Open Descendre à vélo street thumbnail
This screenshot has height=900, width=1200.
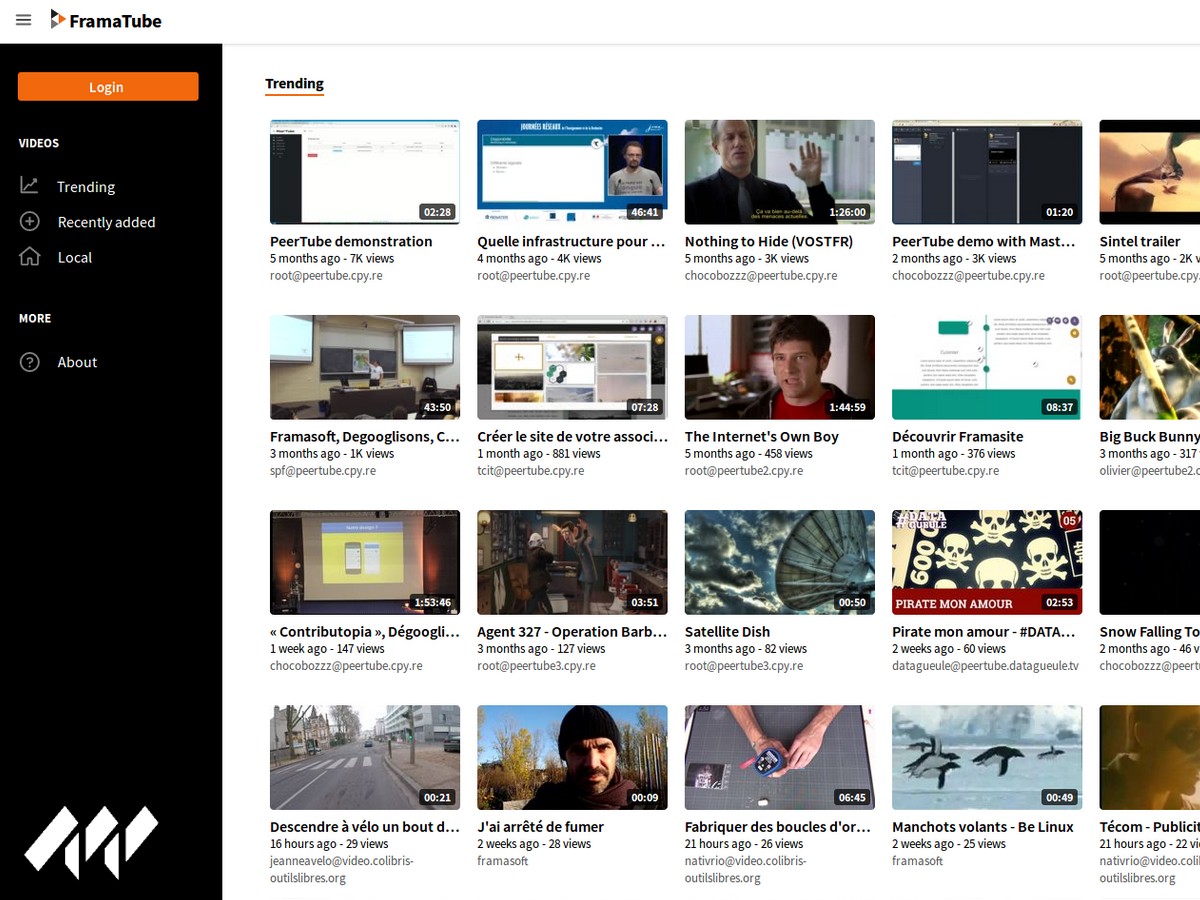click(x=365, y=757)
